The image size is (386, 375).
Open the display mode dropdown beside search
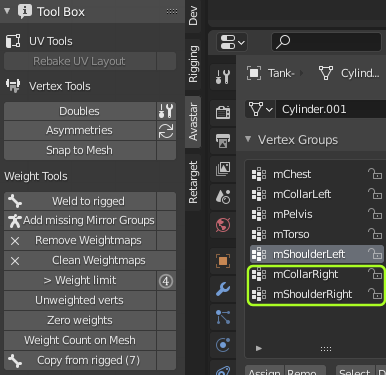click(x=232, y=42)
